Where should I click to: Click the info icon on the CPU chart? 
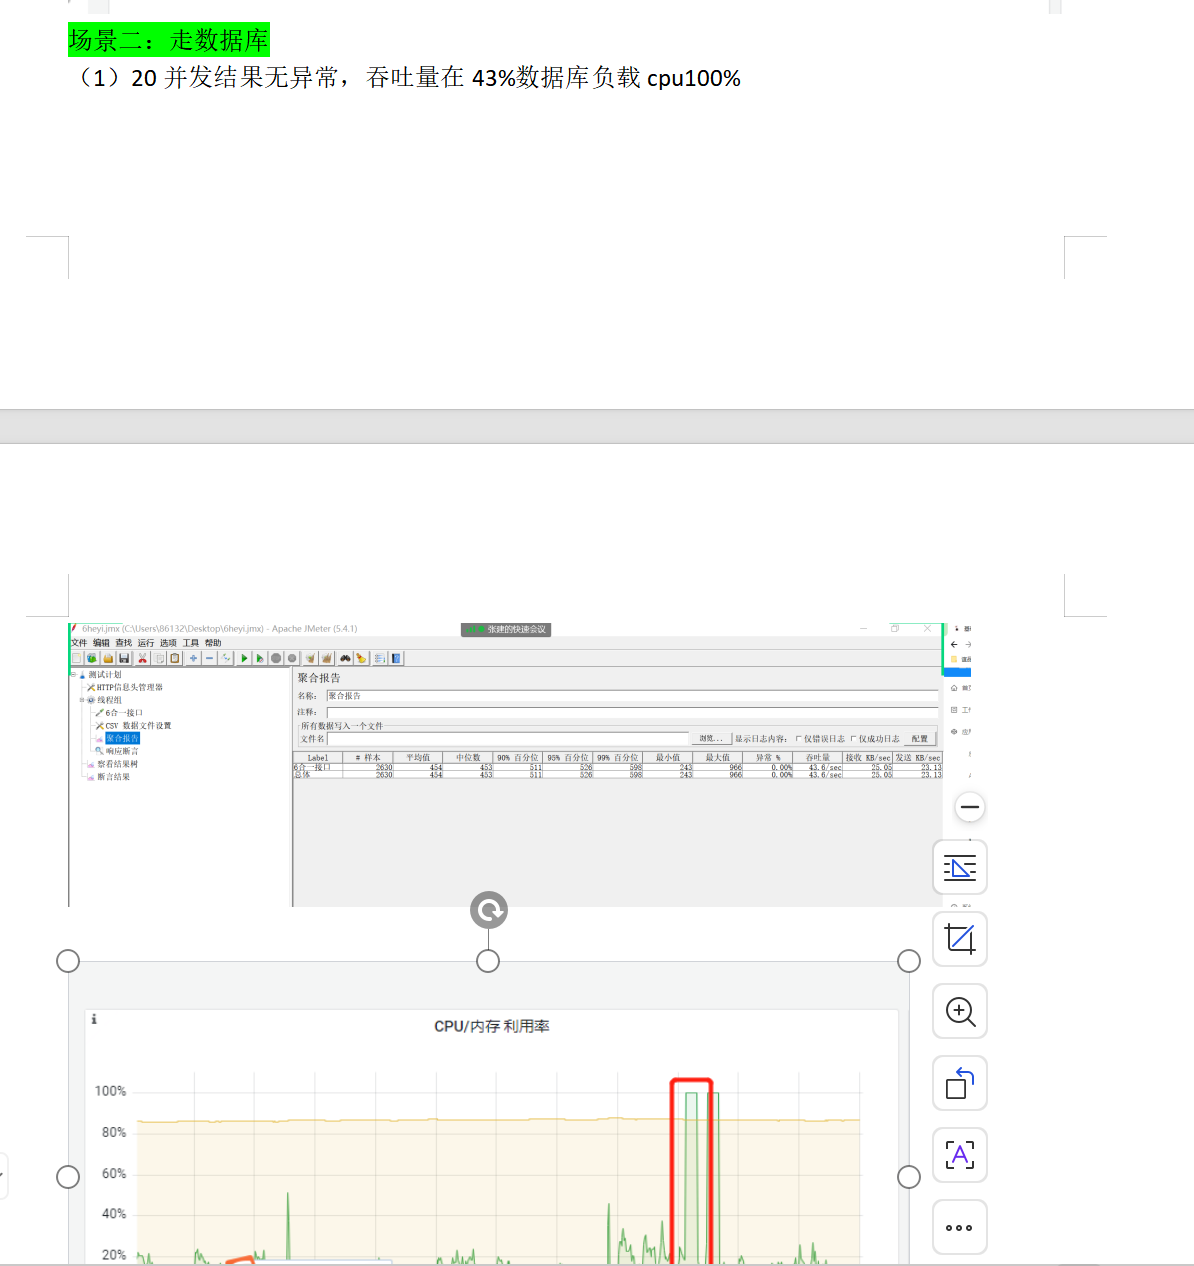(x=94, y=1019)
